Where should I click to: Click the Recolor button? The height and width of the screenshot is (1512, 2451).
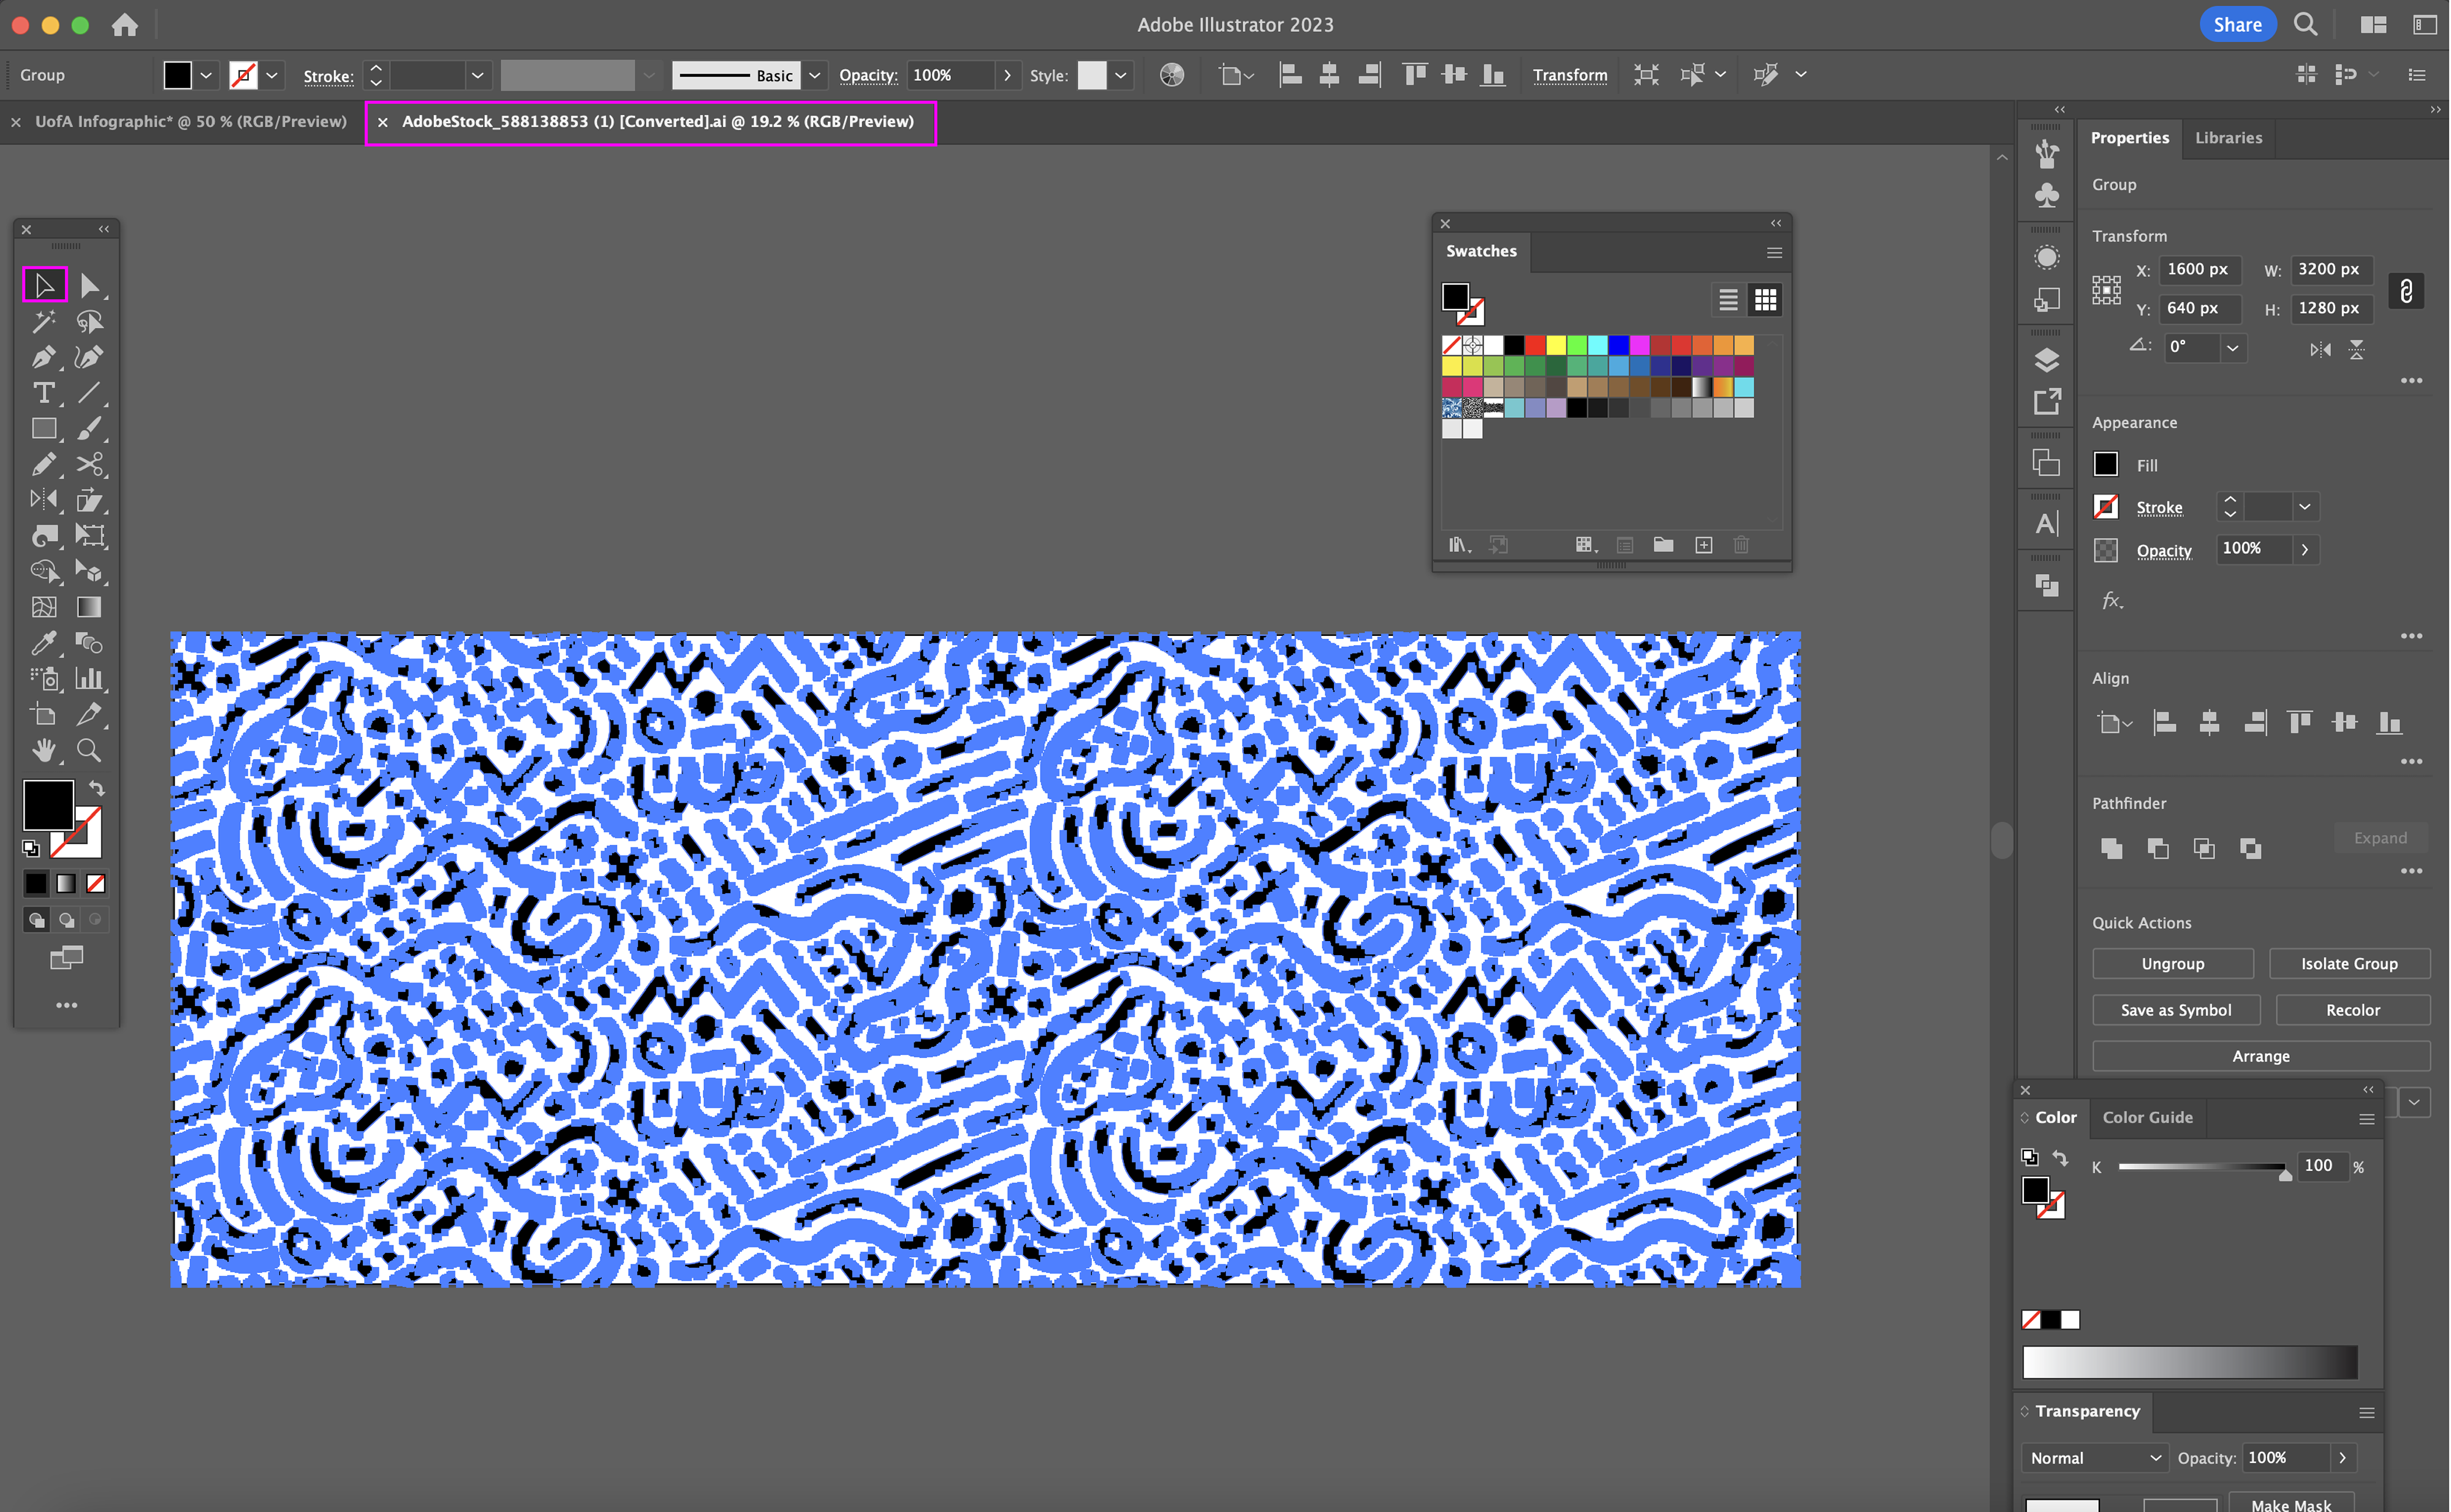[x=2352, y=1009]
